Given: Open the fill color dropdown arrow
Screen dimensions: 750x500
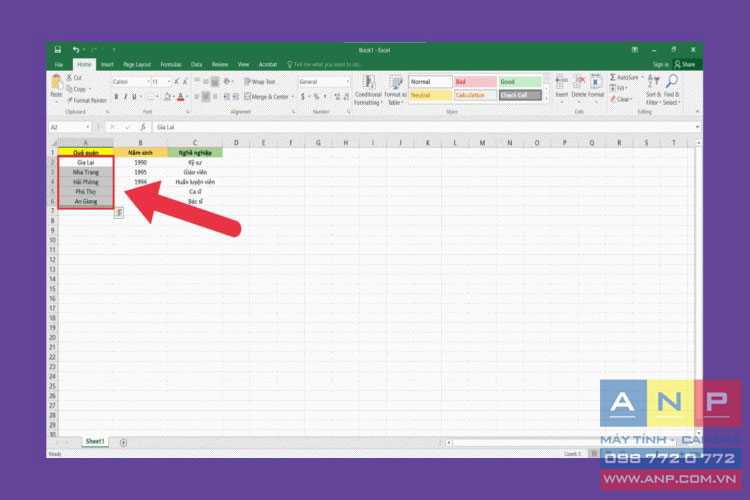Looking at the screenshot, I should click(173, 97).
